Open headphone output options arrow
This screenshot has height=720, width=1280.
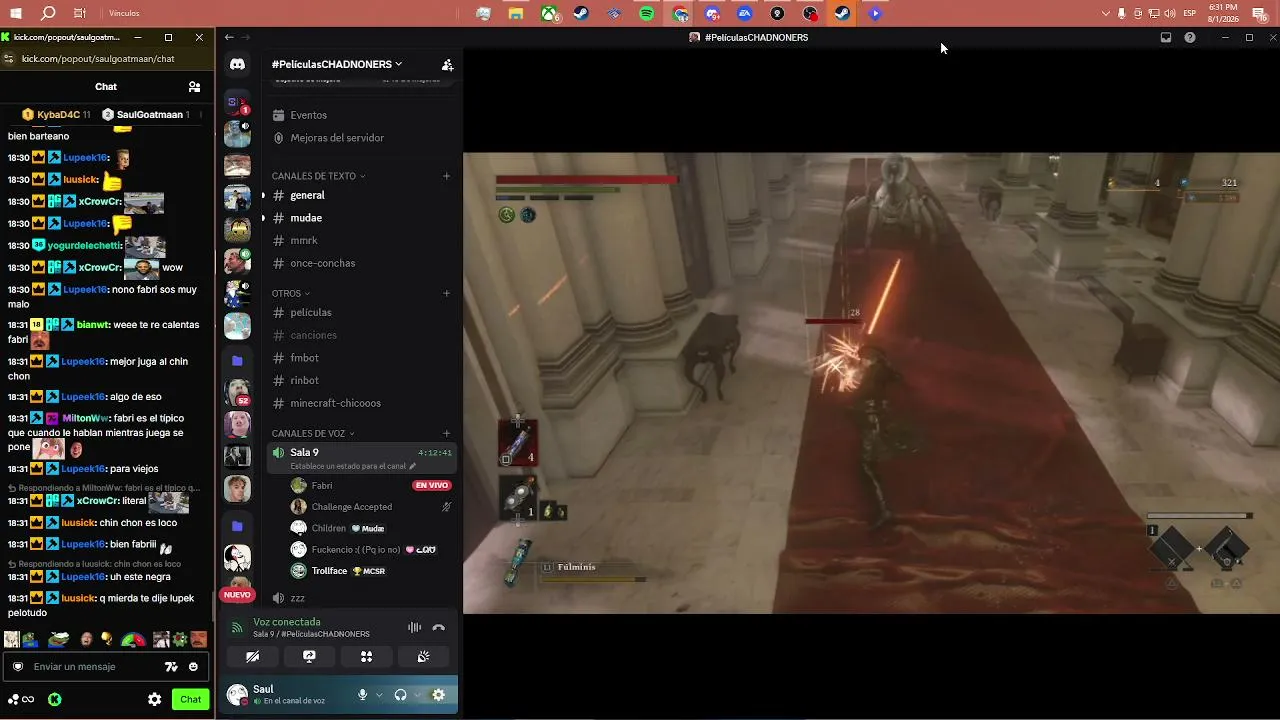pyautogui.click(x=417, y=695)
